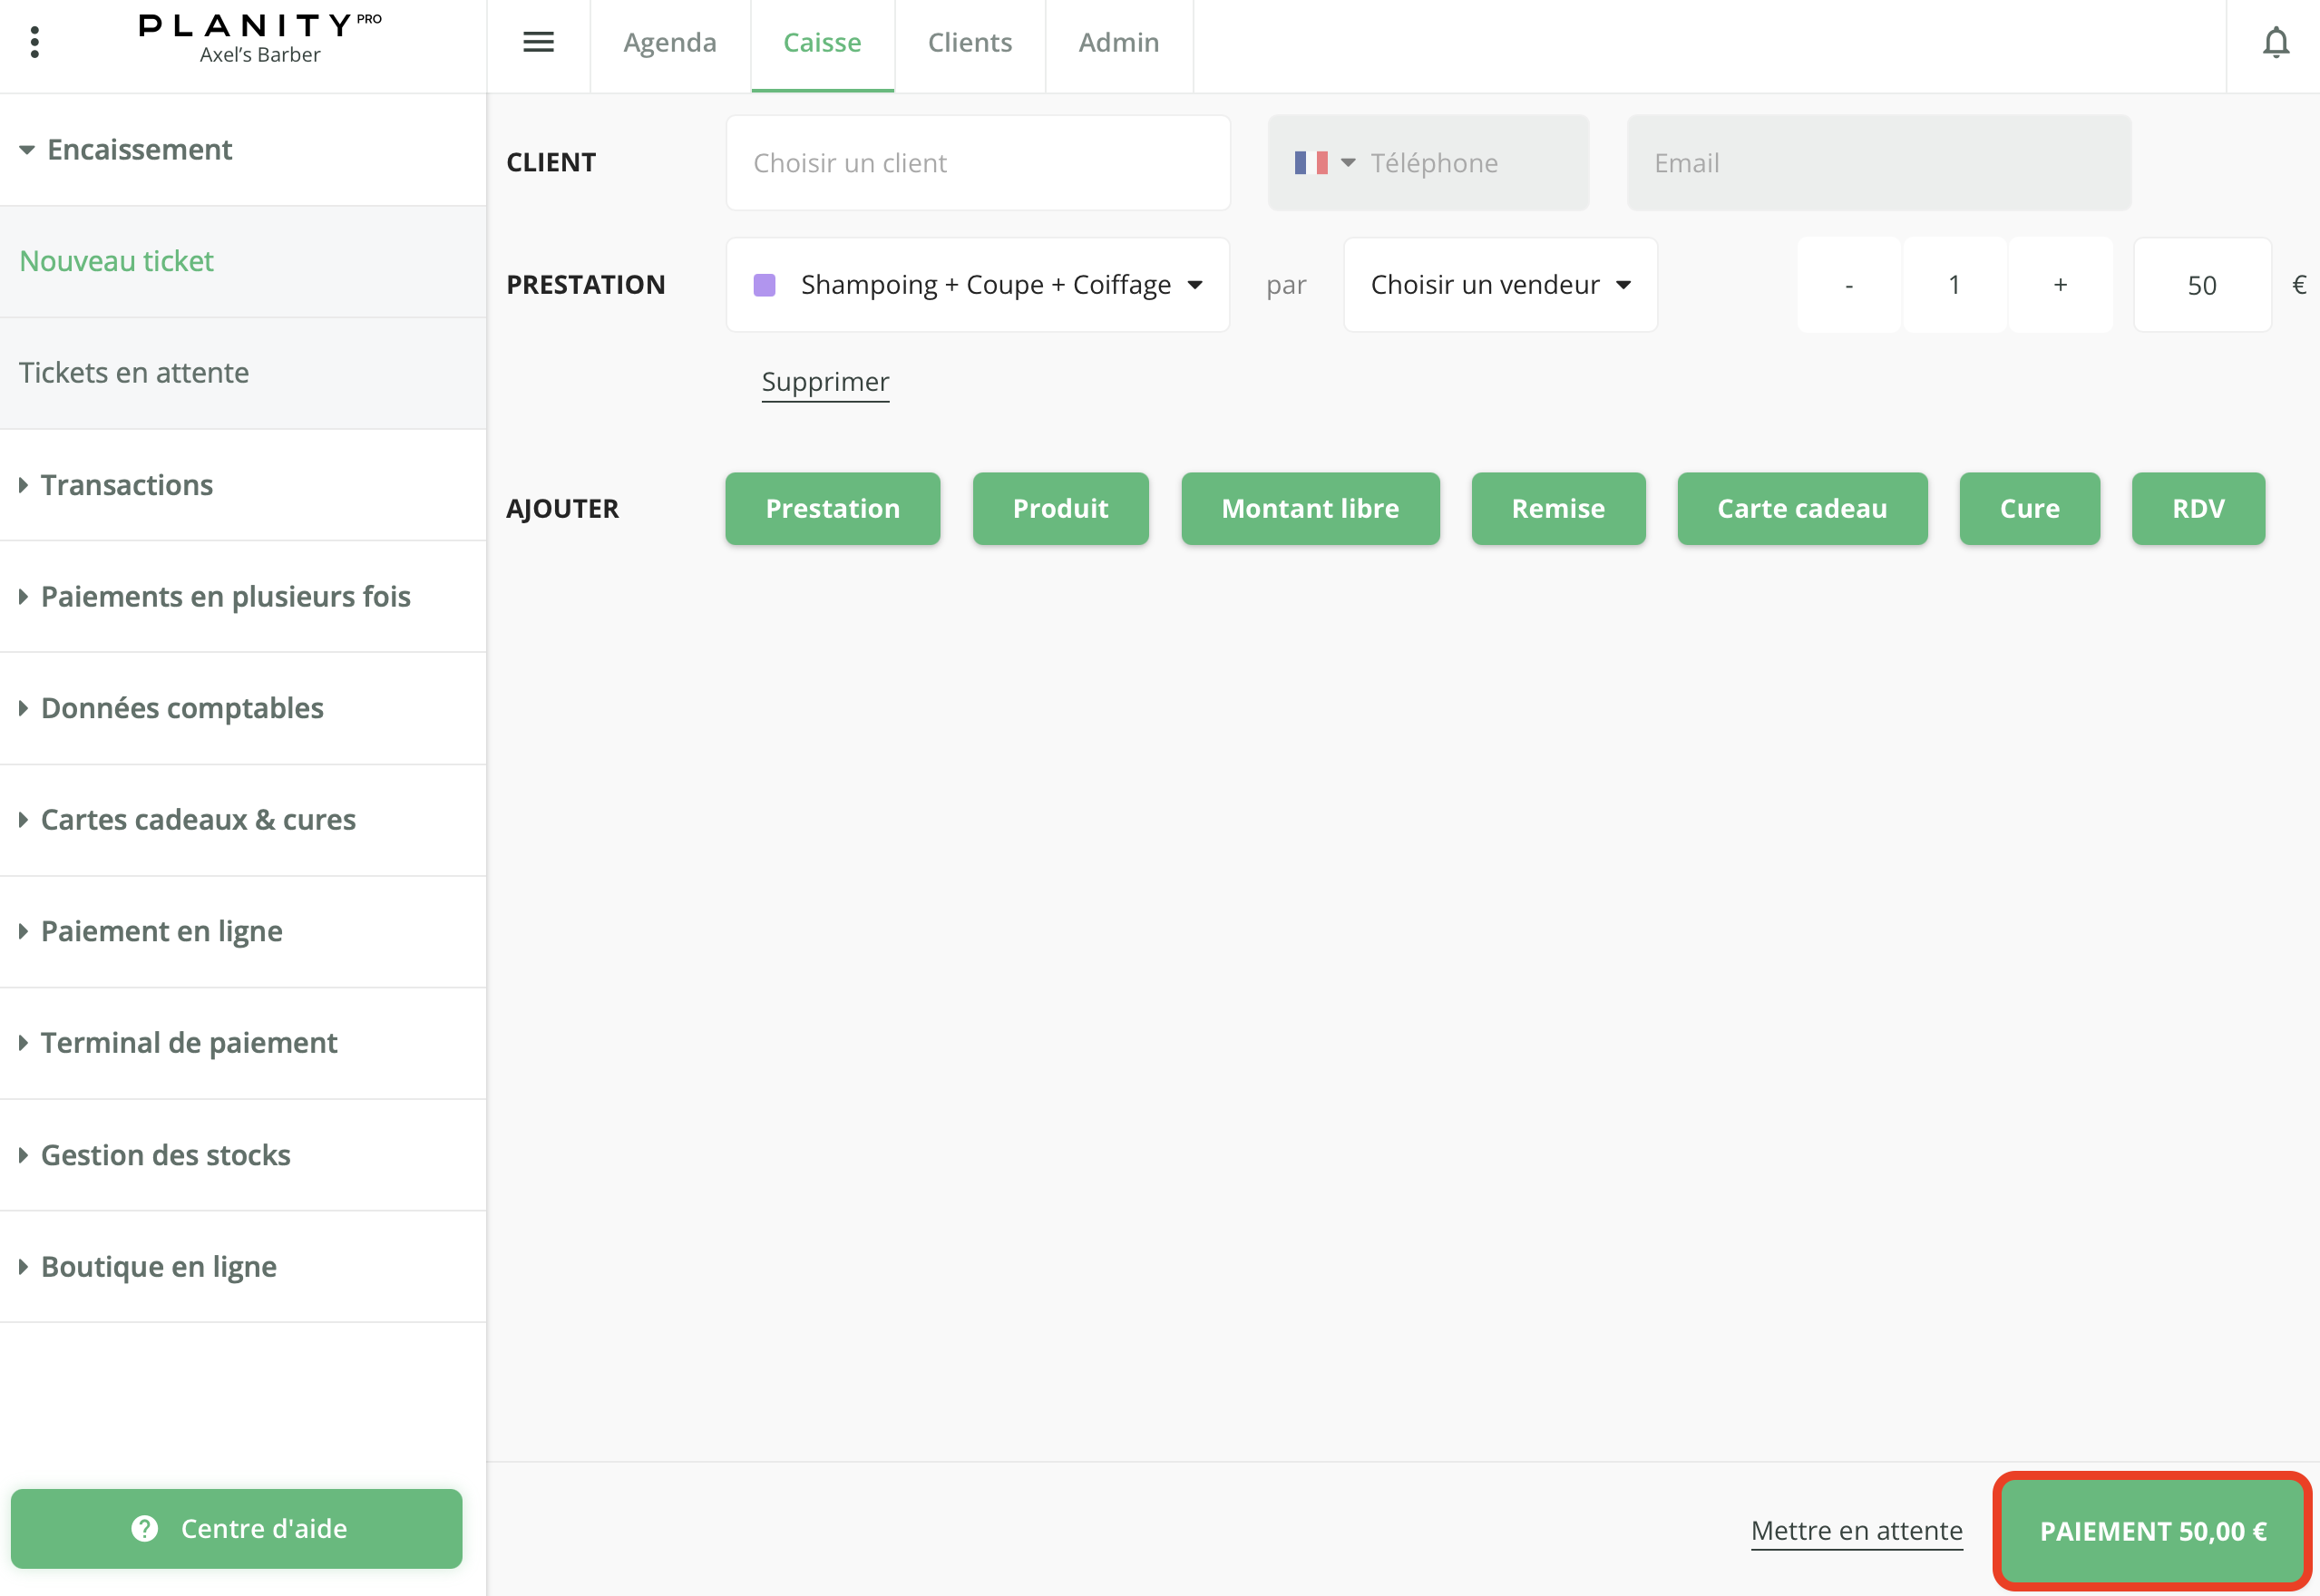Open the Choisir un vendeur dropdown
The height and width of the screenshot is (1596, 2320).
(x=1500, y=285)
